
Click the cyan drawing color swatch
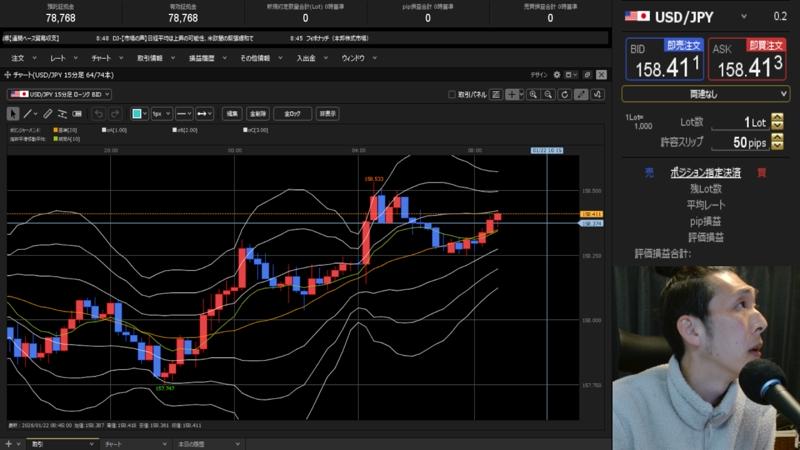139,113
